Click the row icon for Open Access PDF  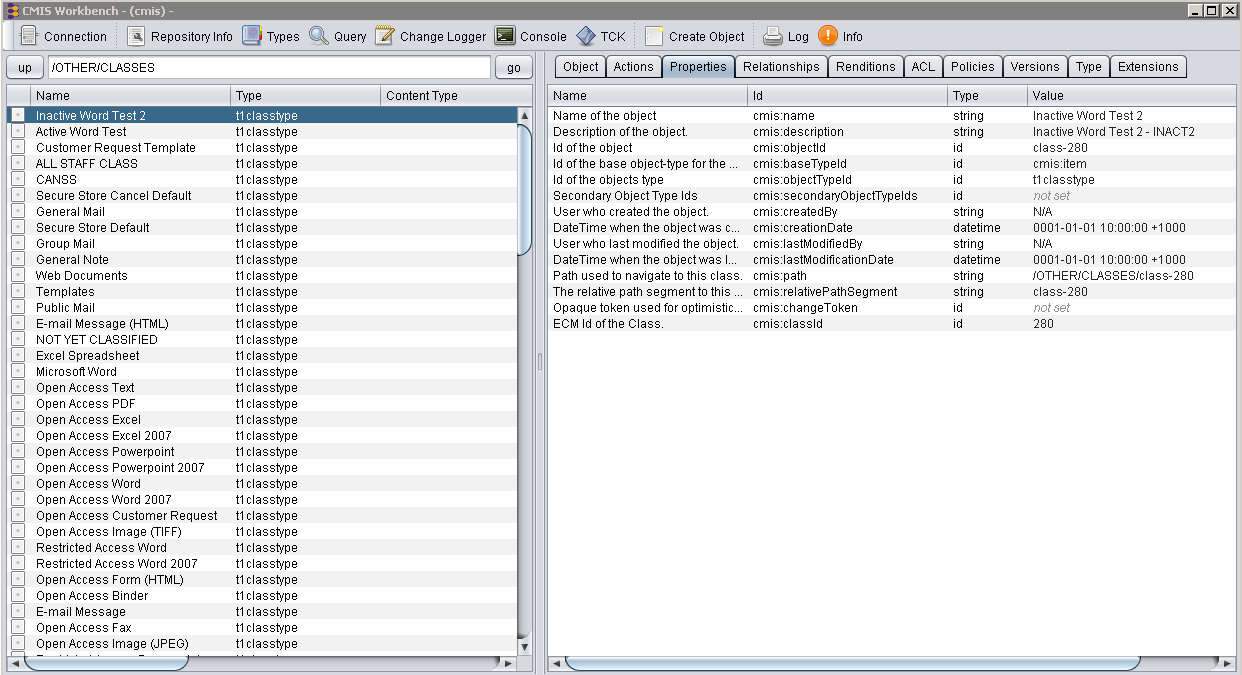(18, 403)
